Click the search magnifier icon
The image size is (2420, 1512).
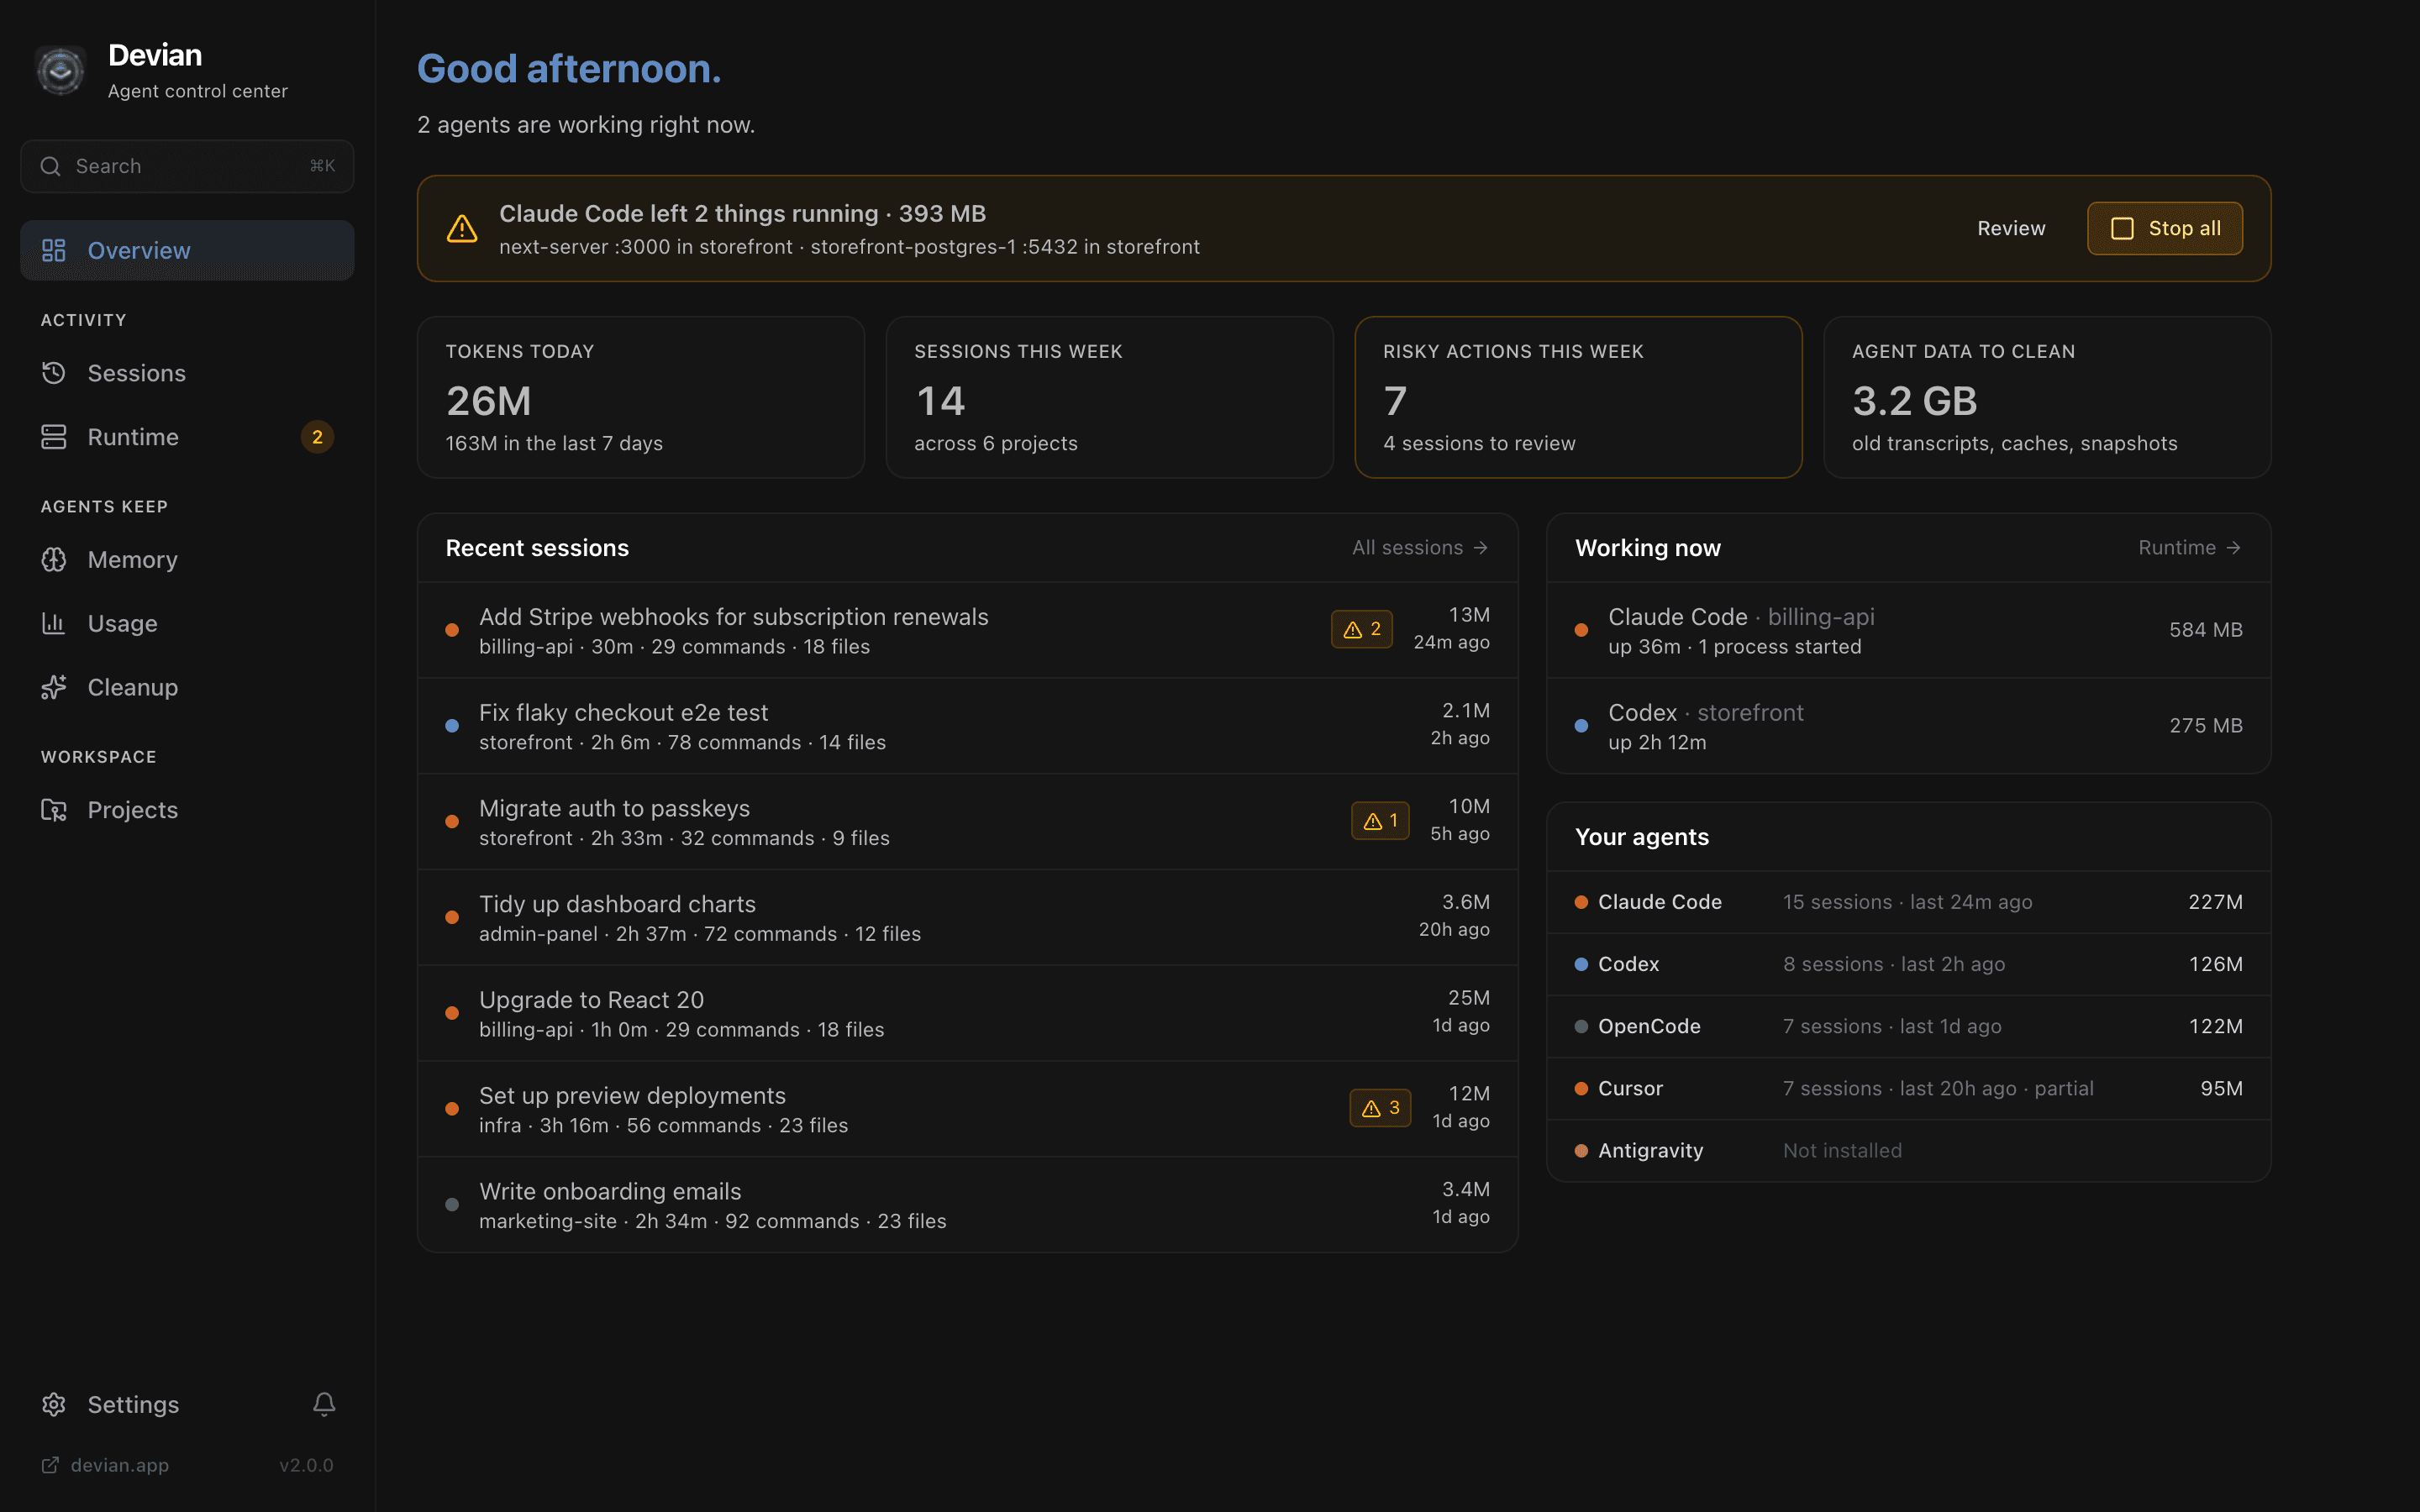pos(50,166)
